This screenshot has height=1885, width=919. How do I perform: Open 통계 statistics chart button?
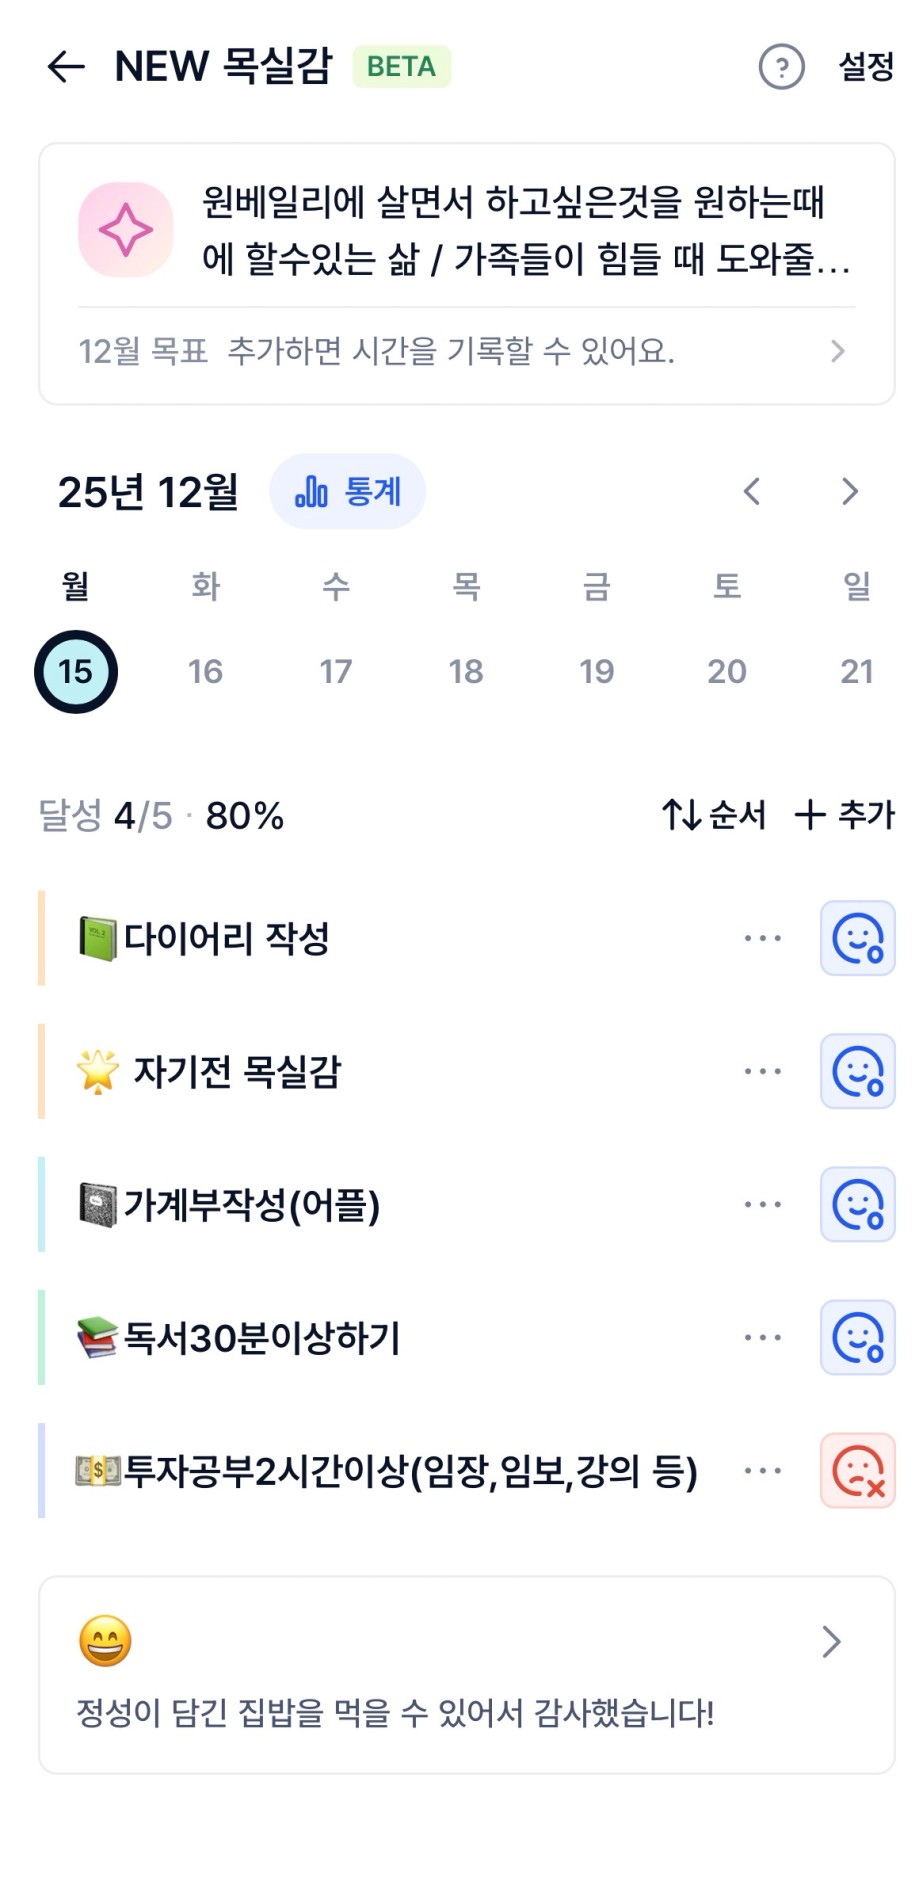coord(347,492)
